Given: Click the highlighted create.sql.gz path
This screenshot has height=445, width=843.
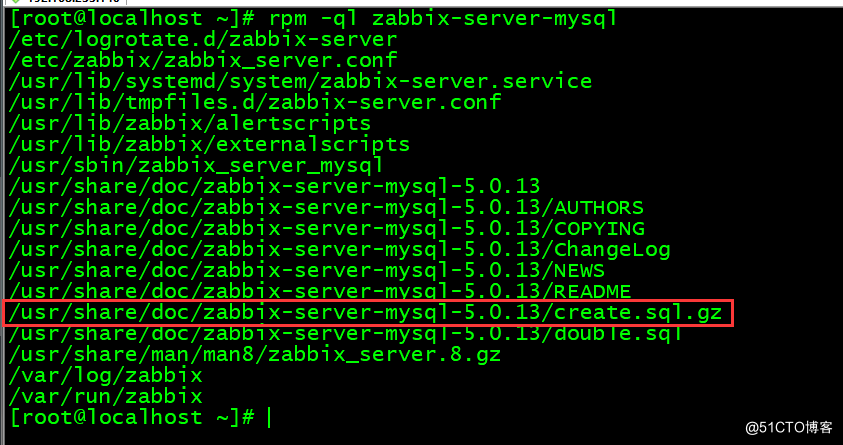Looking at the screenshot, I should click(x=367, y=312).
